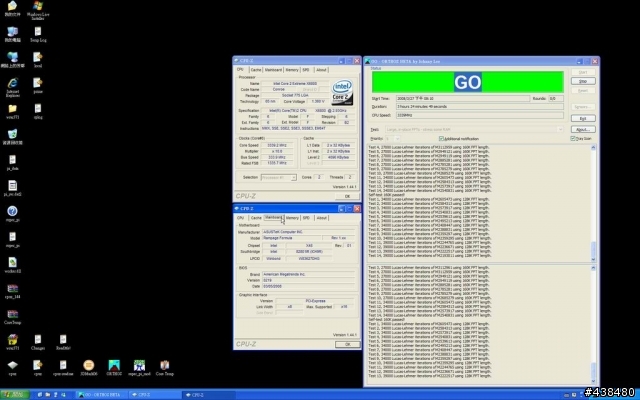Viewport: 640px width, 400px height.
Task: Click the 'Self-test 160K passed!' line in upper log
Action: click(387, 195)
